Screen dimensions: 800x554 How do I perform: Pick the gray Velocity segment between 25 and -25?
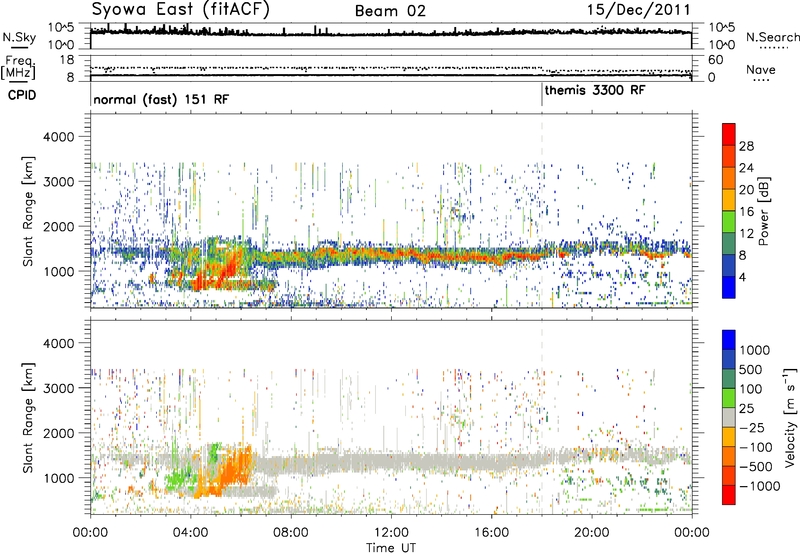tap(729, 417)
